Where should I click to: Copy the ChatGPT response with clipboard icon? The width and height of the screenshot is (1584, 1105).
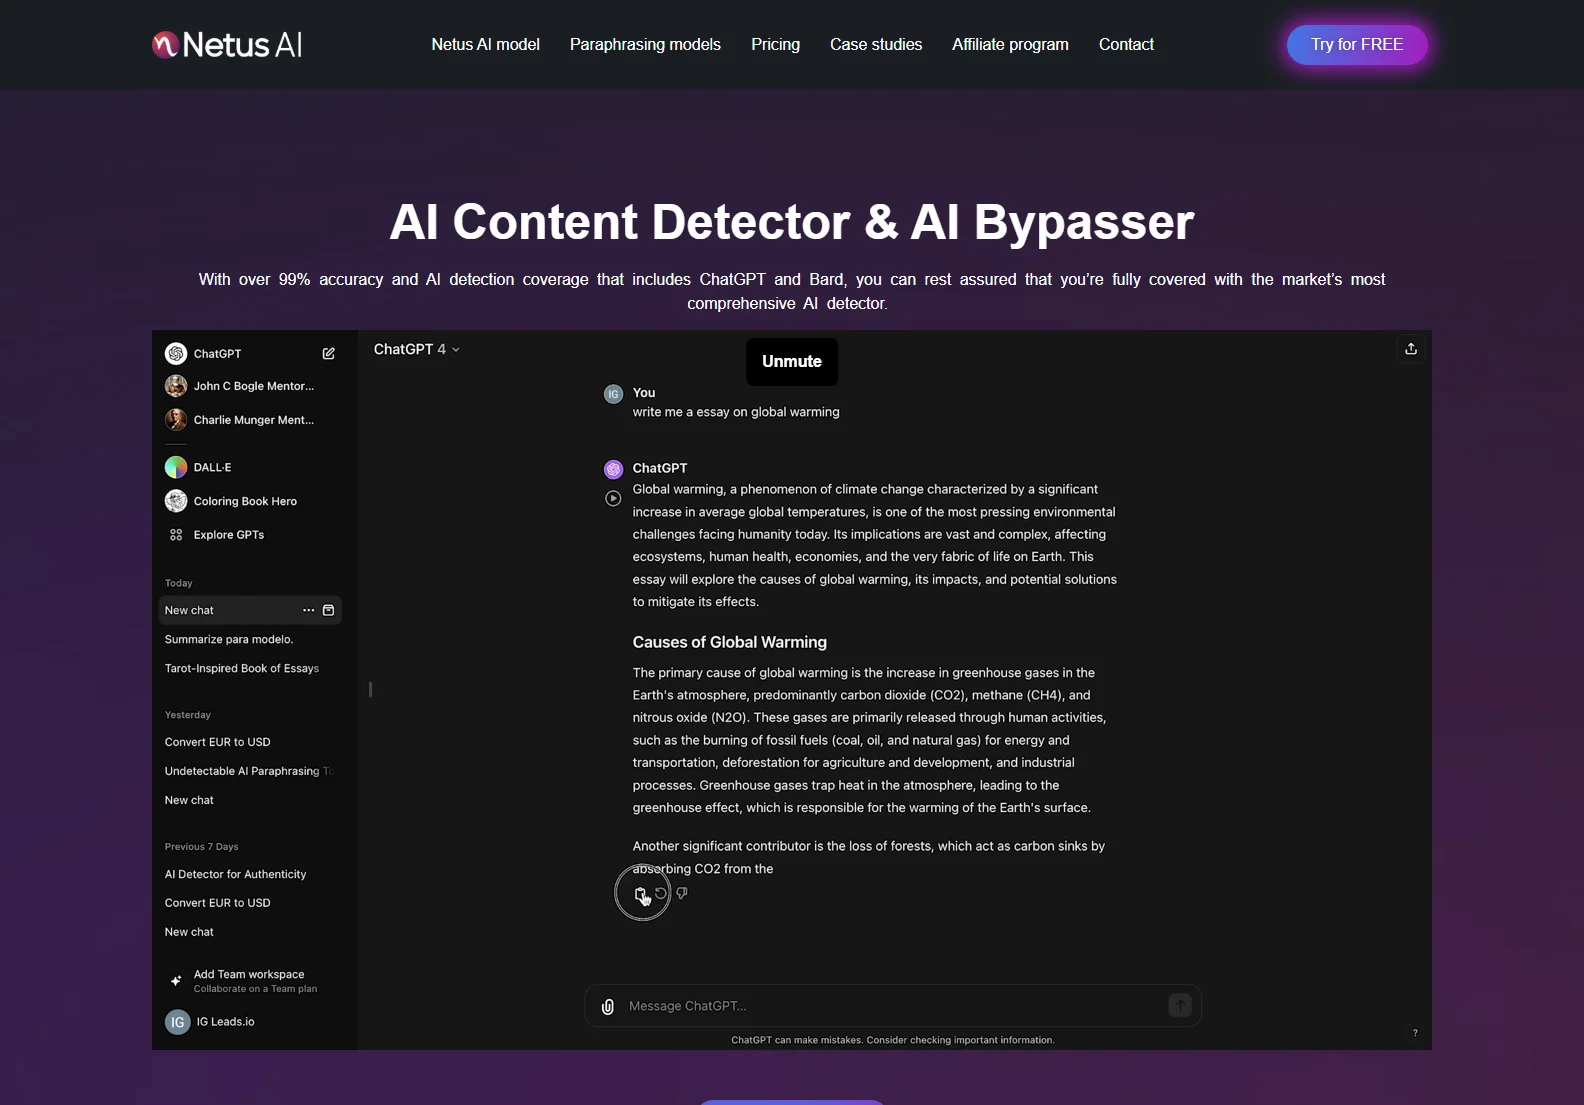click(641, 894)
